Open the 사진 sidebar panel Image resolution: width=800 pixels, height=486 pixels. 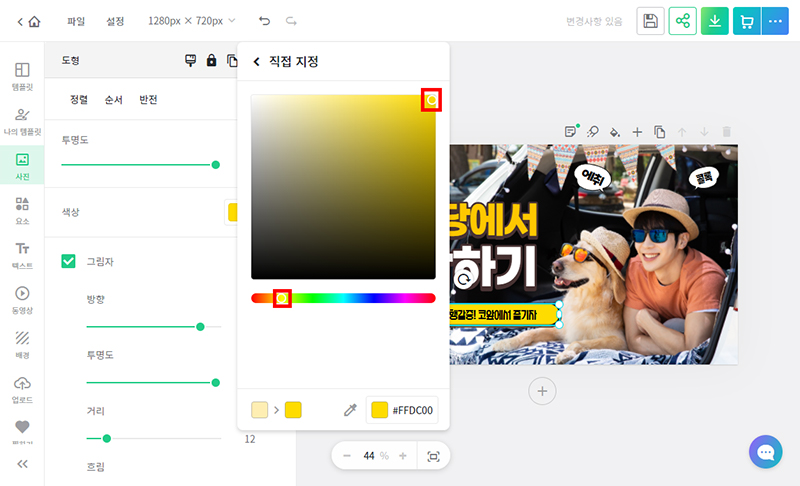click(x=22, y=166)
